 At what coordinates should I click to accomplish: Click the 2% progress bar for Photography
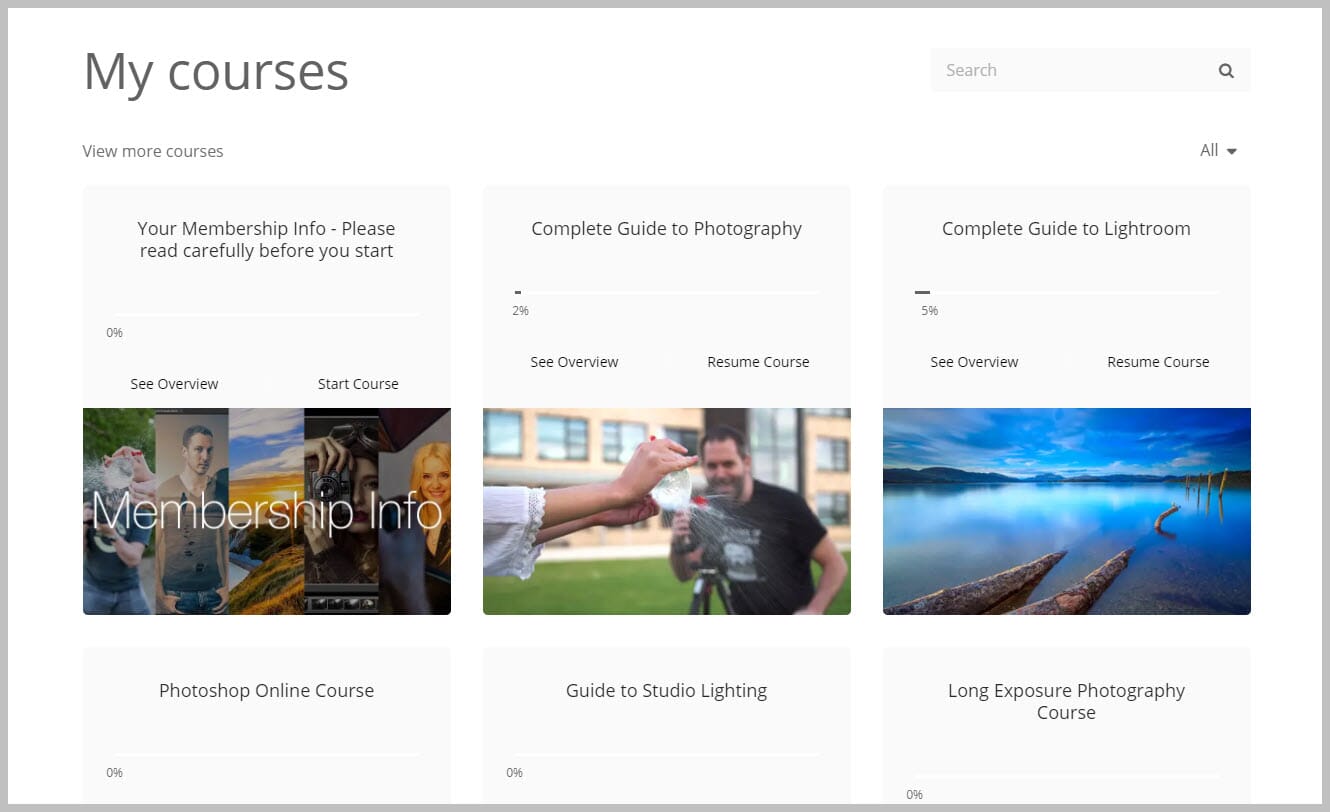(x=667, y=292)
